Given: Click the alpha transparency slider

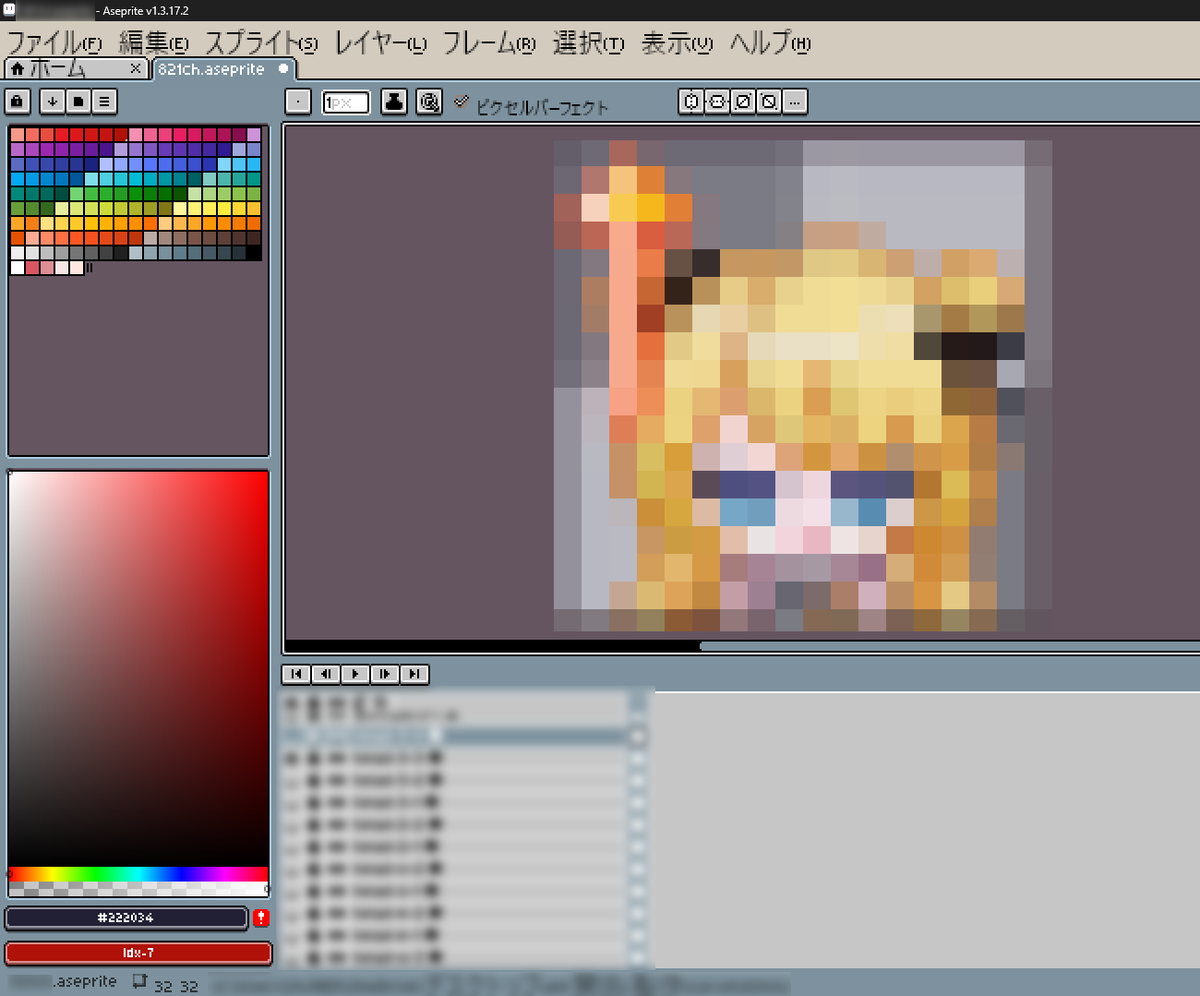Looking at the screenshot, I should point(138,888).
